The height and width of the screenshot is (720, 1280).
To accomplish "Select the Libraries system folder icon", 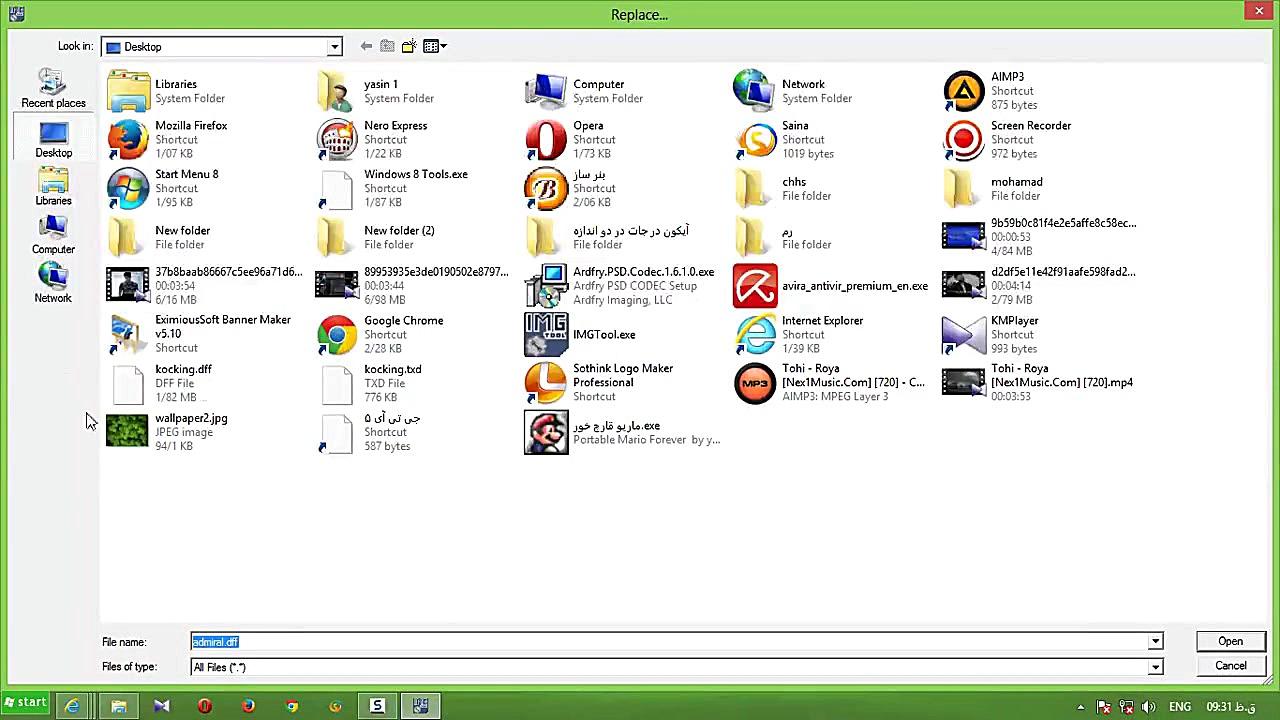I will (128, 91).
